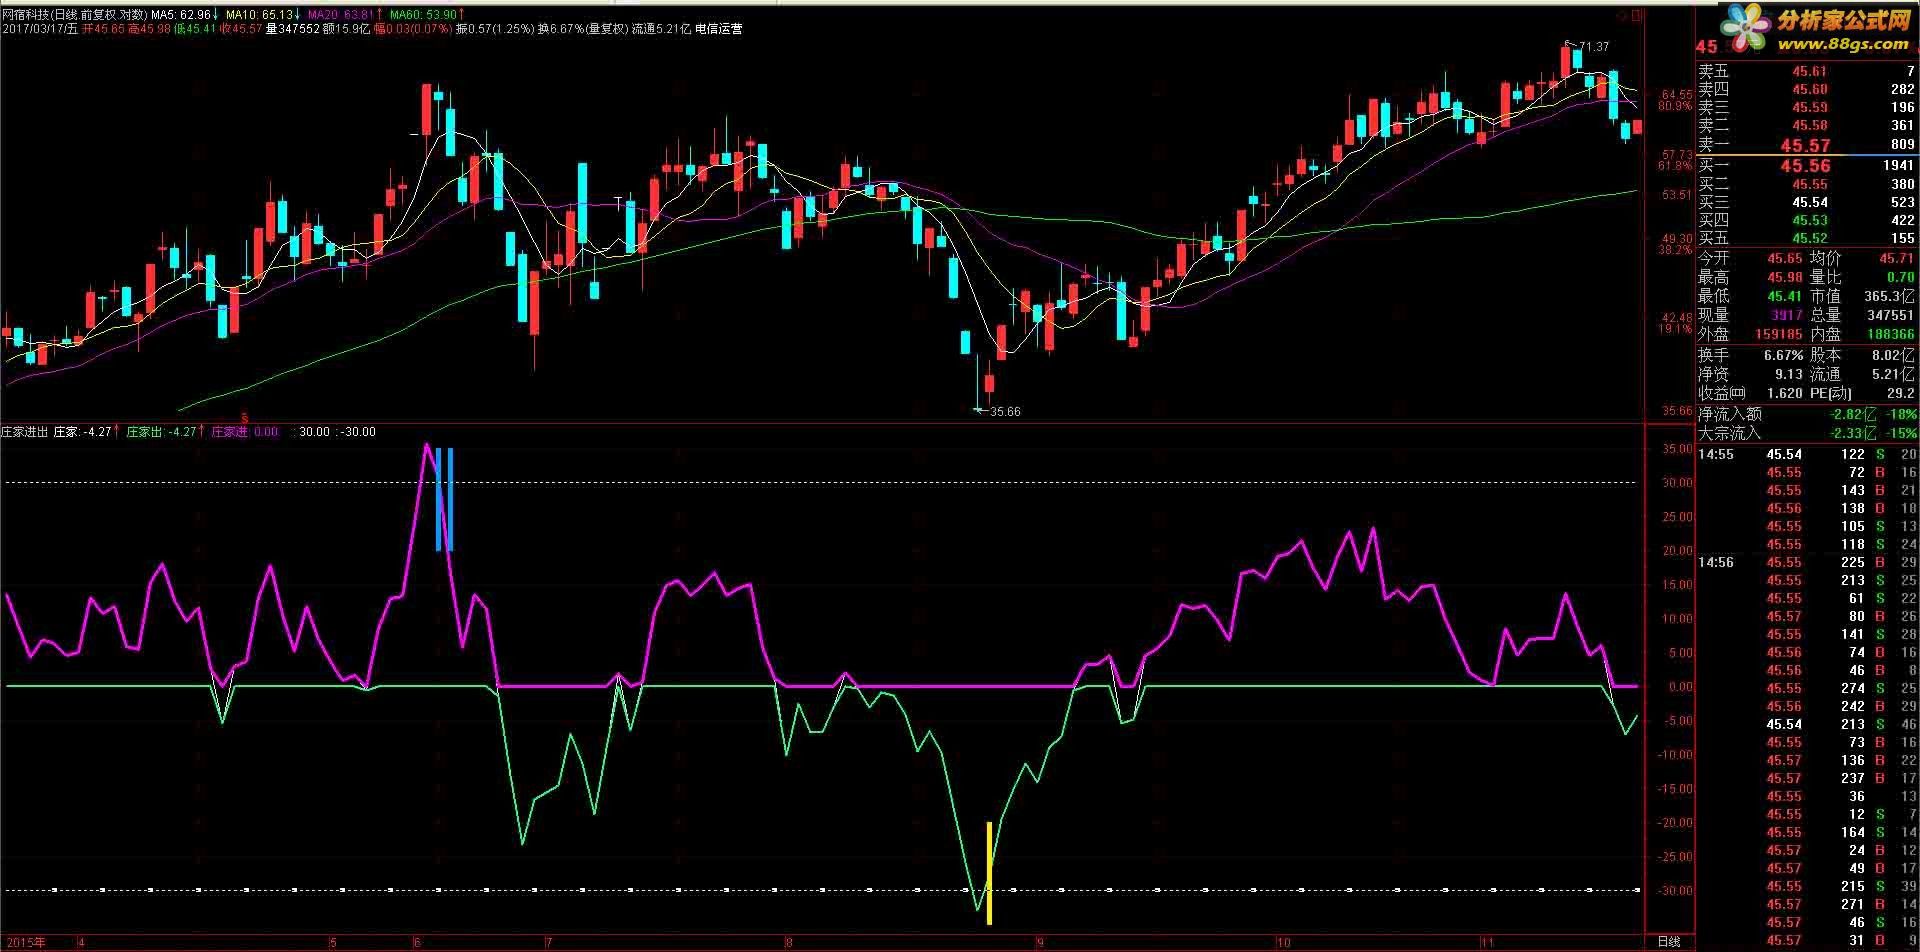Click the -30.00 indicator axis label

(x=1675, y=890)
